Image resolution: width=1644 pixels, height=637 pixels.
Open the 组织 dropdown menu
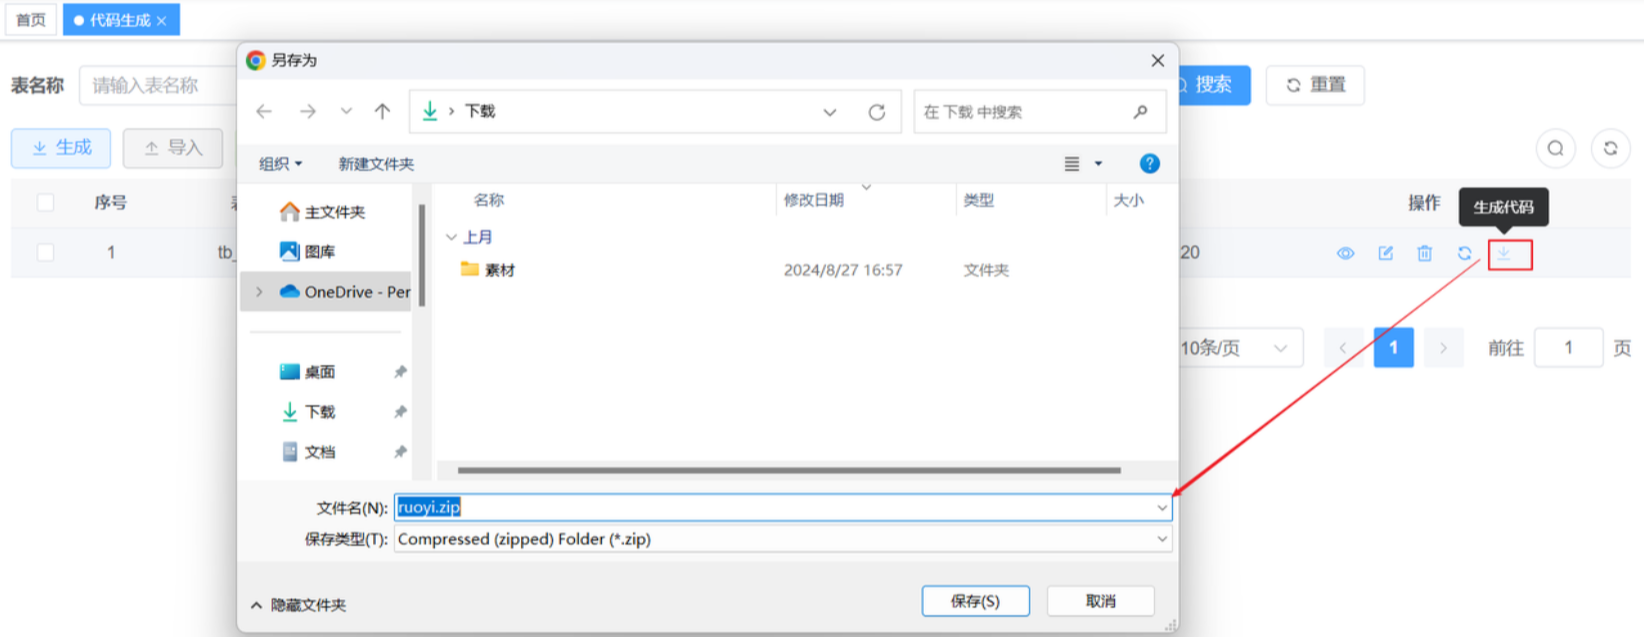coord(280,164)
